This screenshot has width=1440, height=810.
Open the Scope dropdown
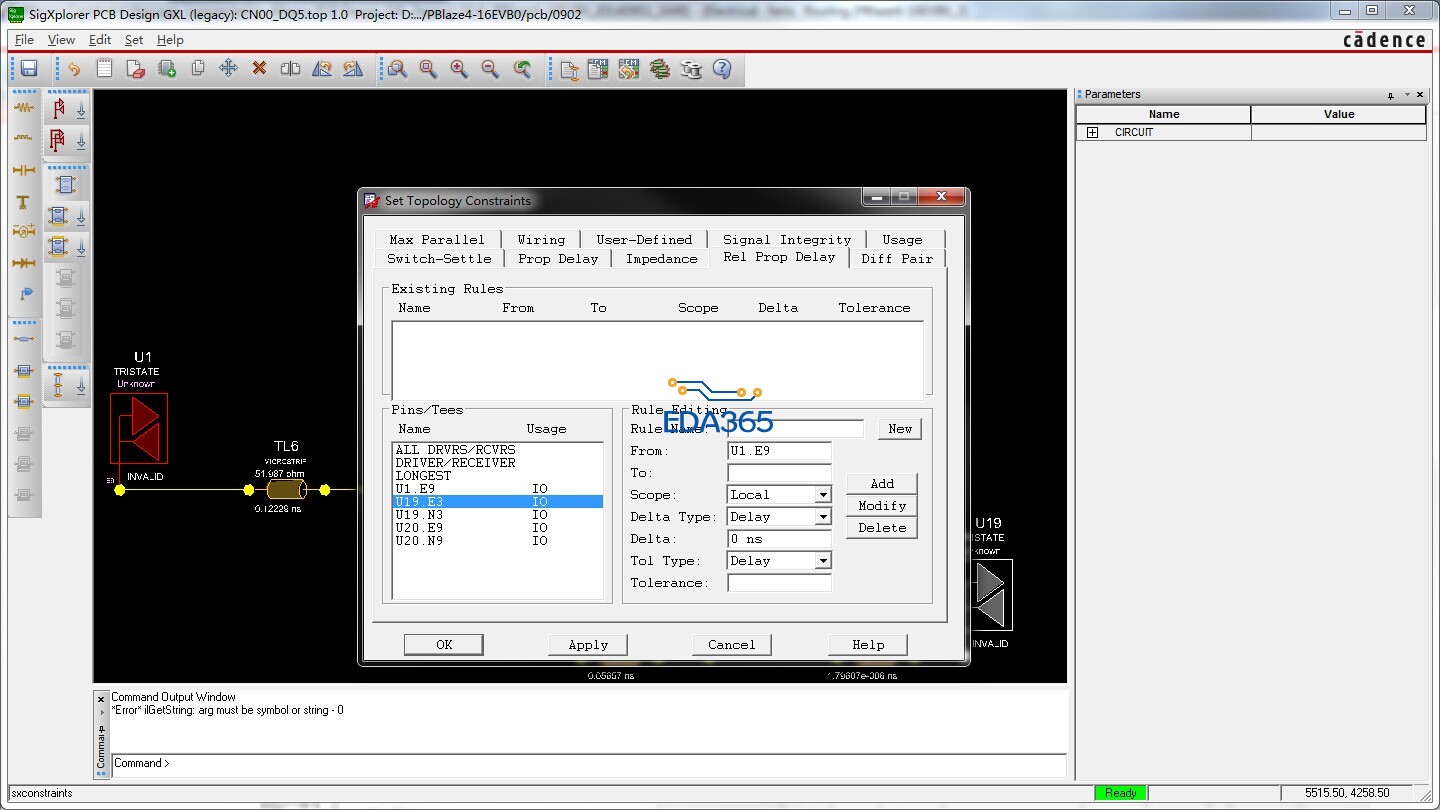click(822, 495)
